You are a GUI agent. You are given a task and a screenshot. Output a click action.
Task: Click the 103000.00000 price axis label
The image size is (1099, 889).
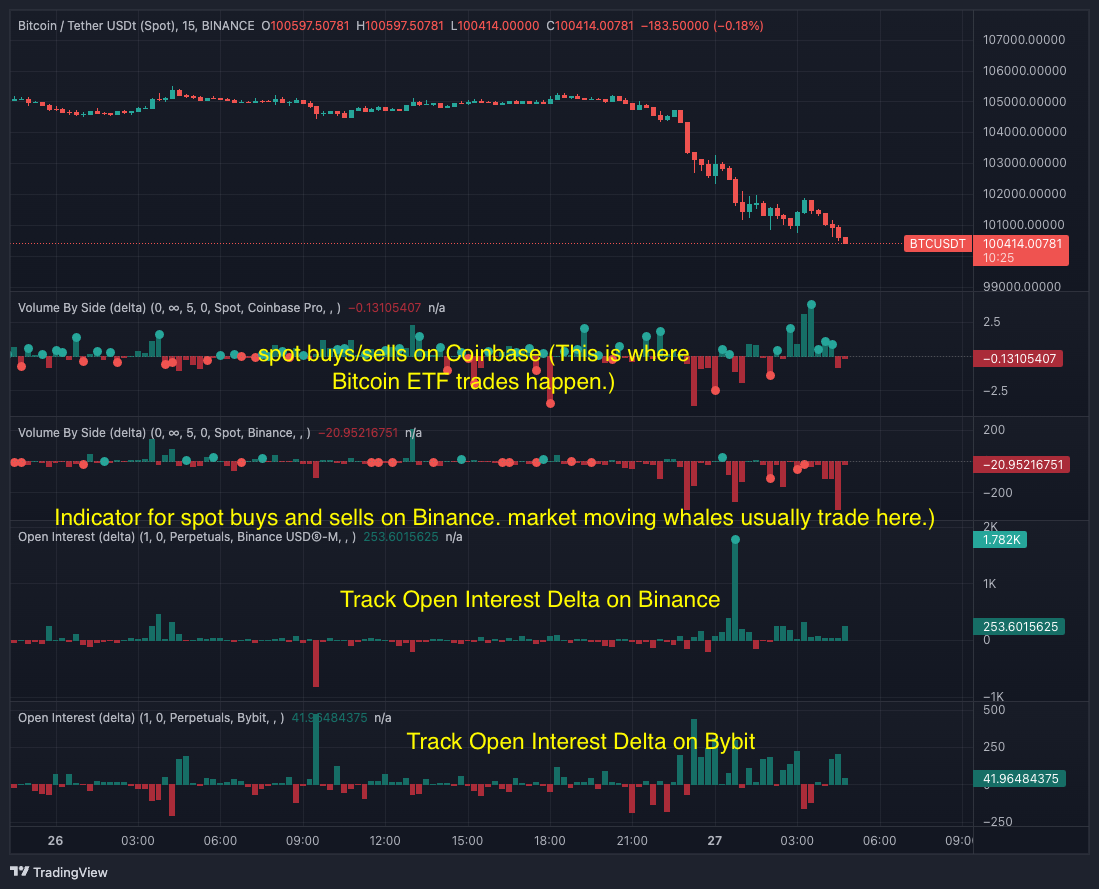pyautogui.click(x=1023, y=163)
